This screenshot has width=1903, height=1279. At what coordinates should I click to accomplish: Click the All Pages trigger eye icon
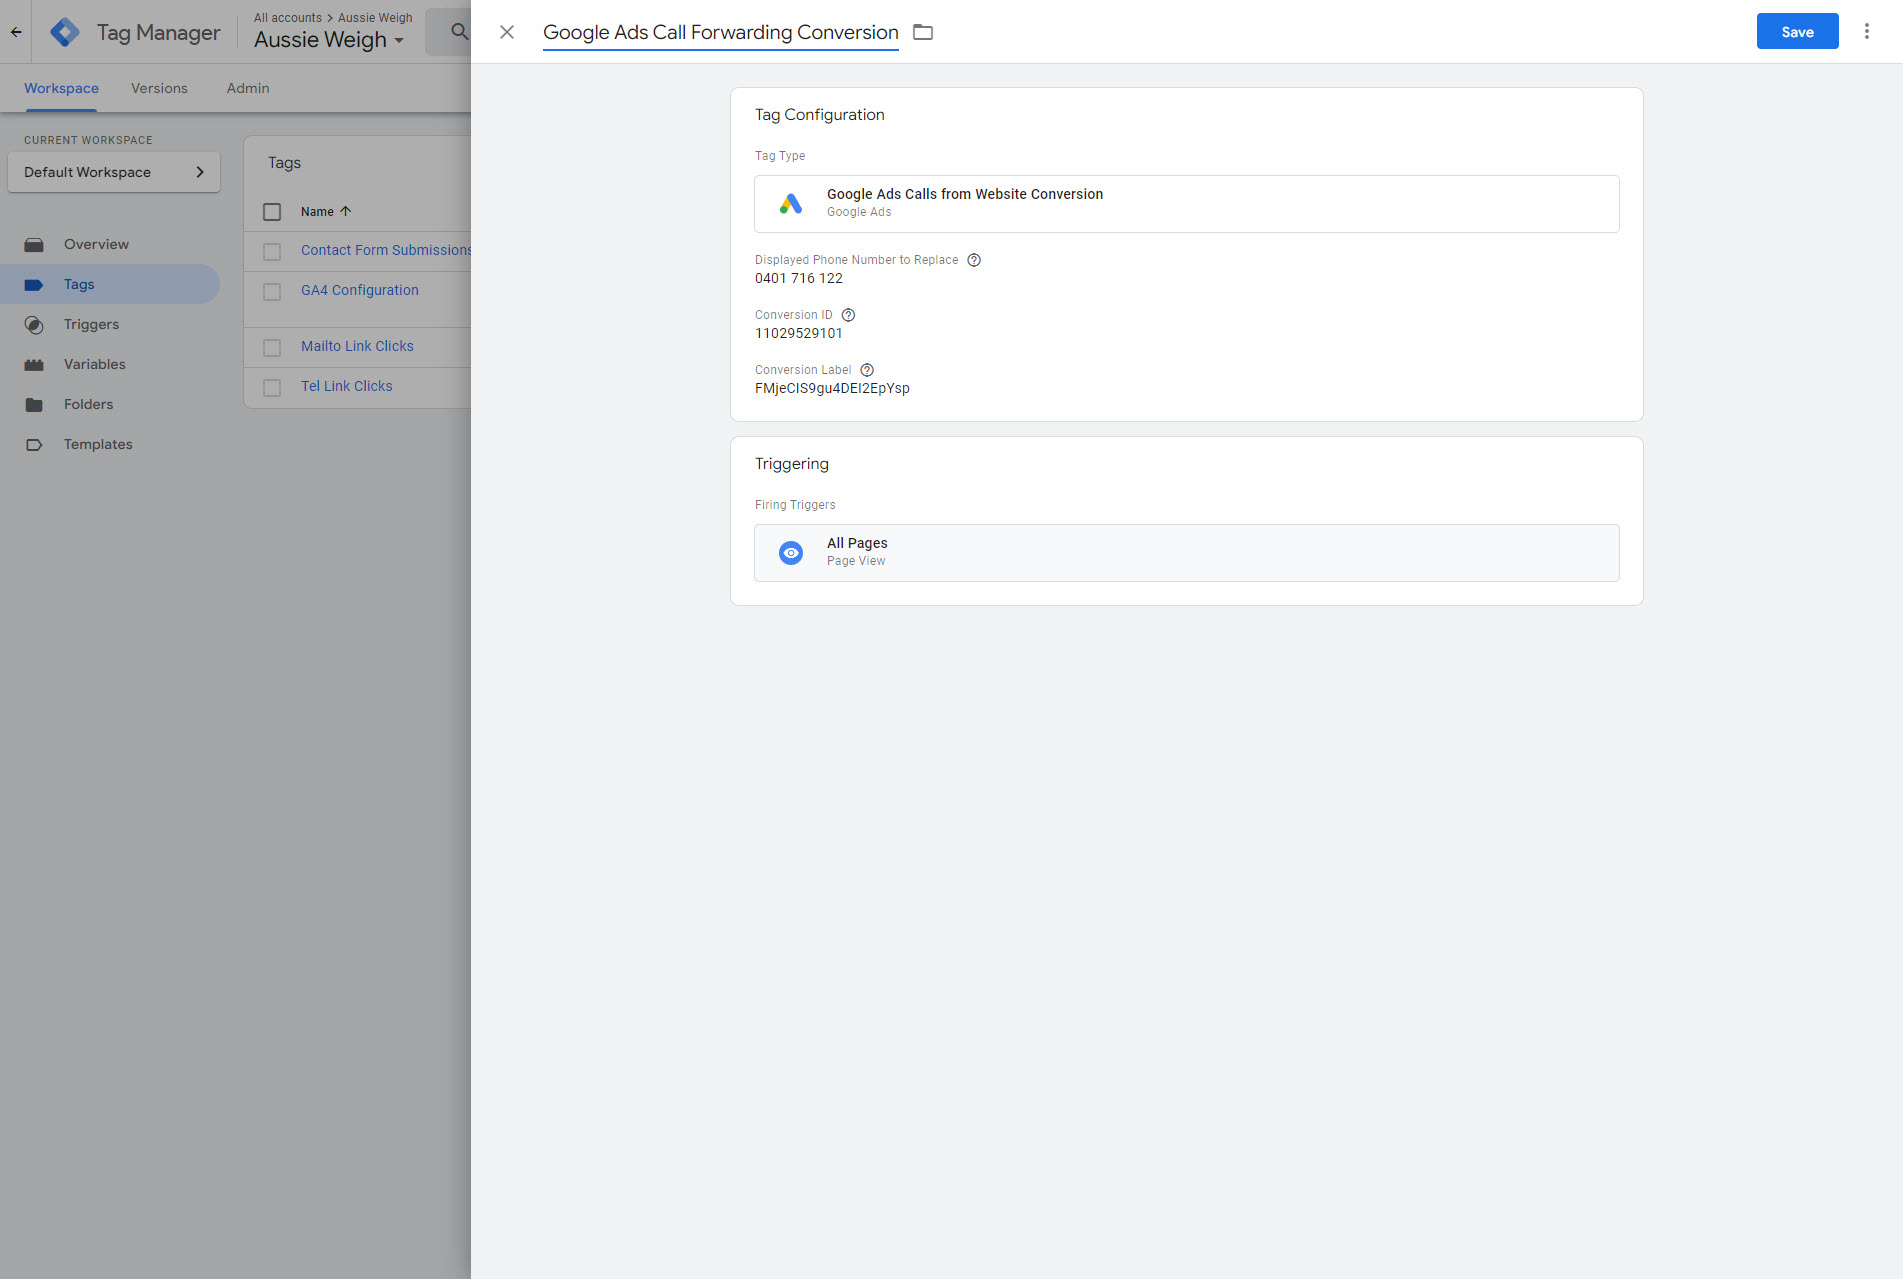(x=791, y=553)
